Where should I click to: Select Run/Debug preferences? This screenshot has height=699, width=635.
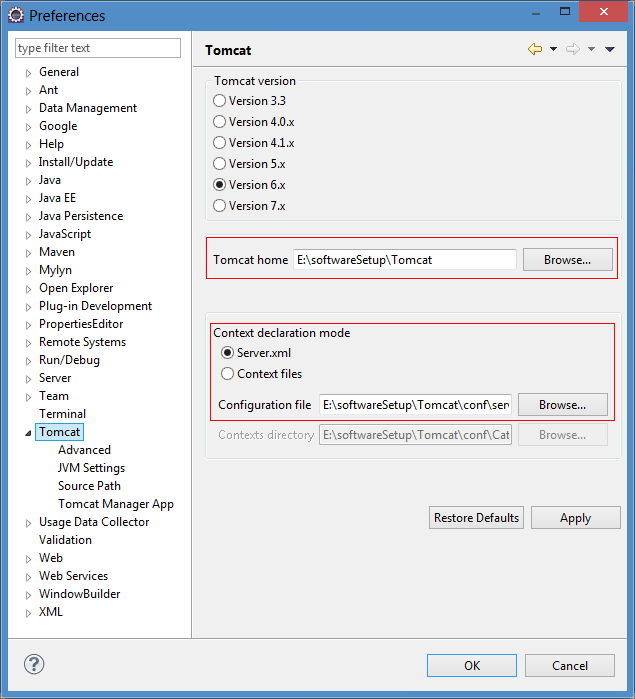click(69, 360)
